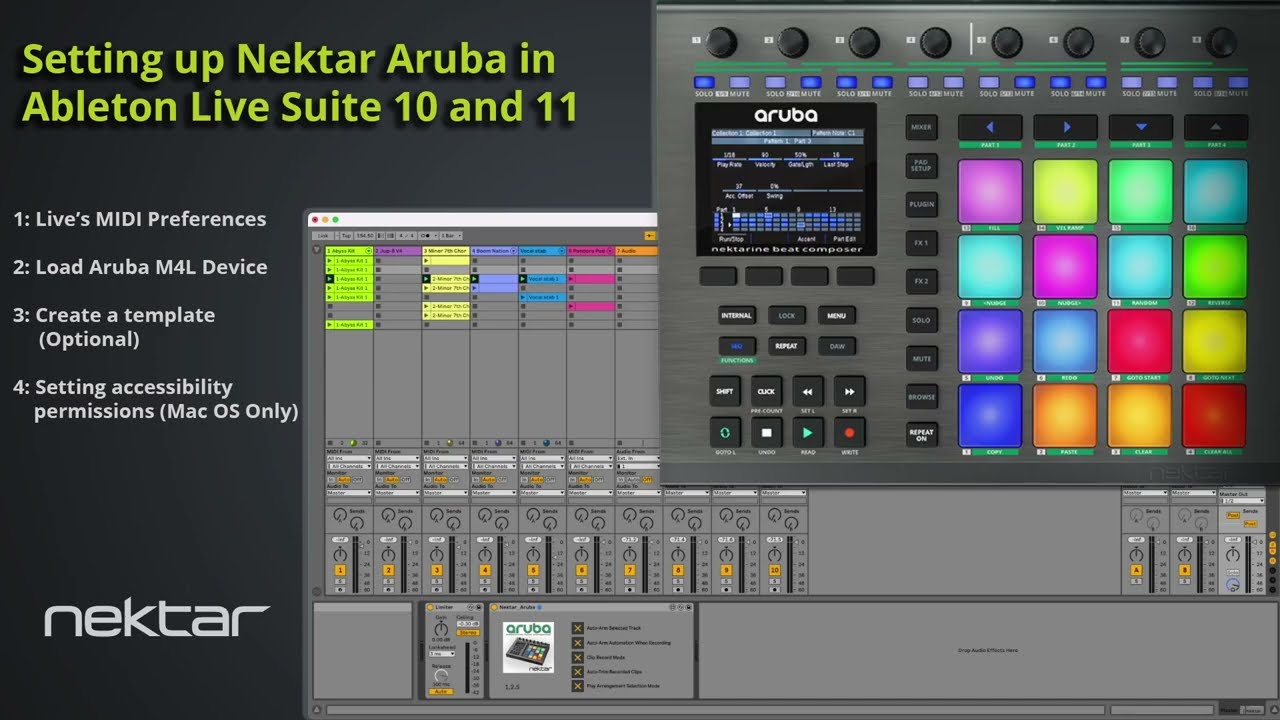Click the Limiter Release knob
The image size is (1280, 720).
click(x=441, y=673)
